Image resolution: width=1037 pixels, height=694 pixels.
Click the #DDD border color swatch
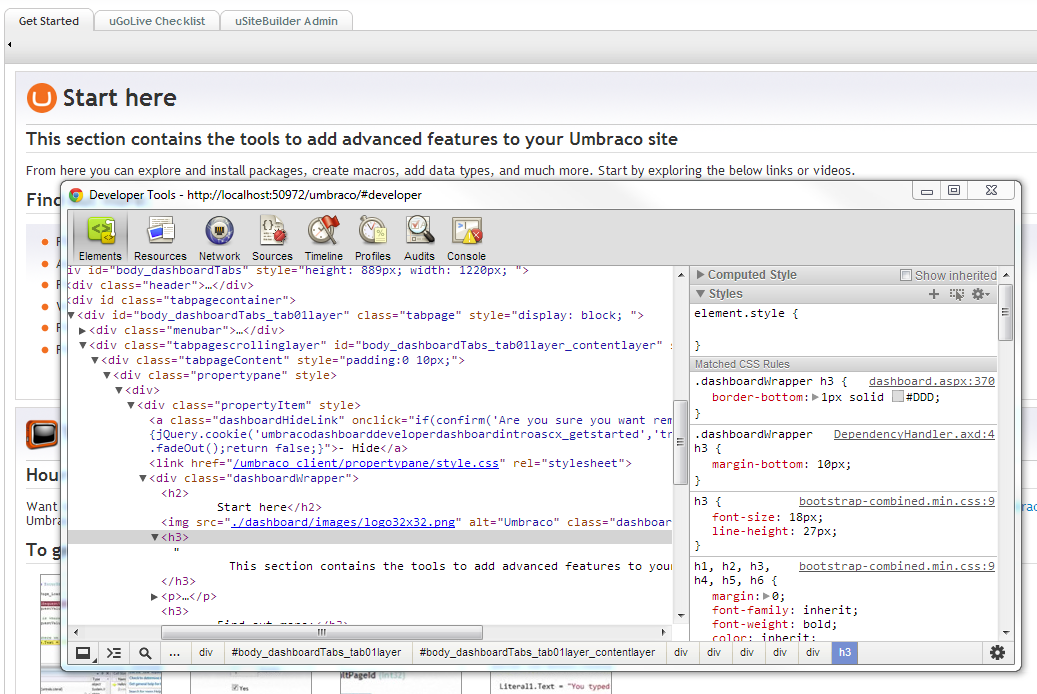point(897,398)
